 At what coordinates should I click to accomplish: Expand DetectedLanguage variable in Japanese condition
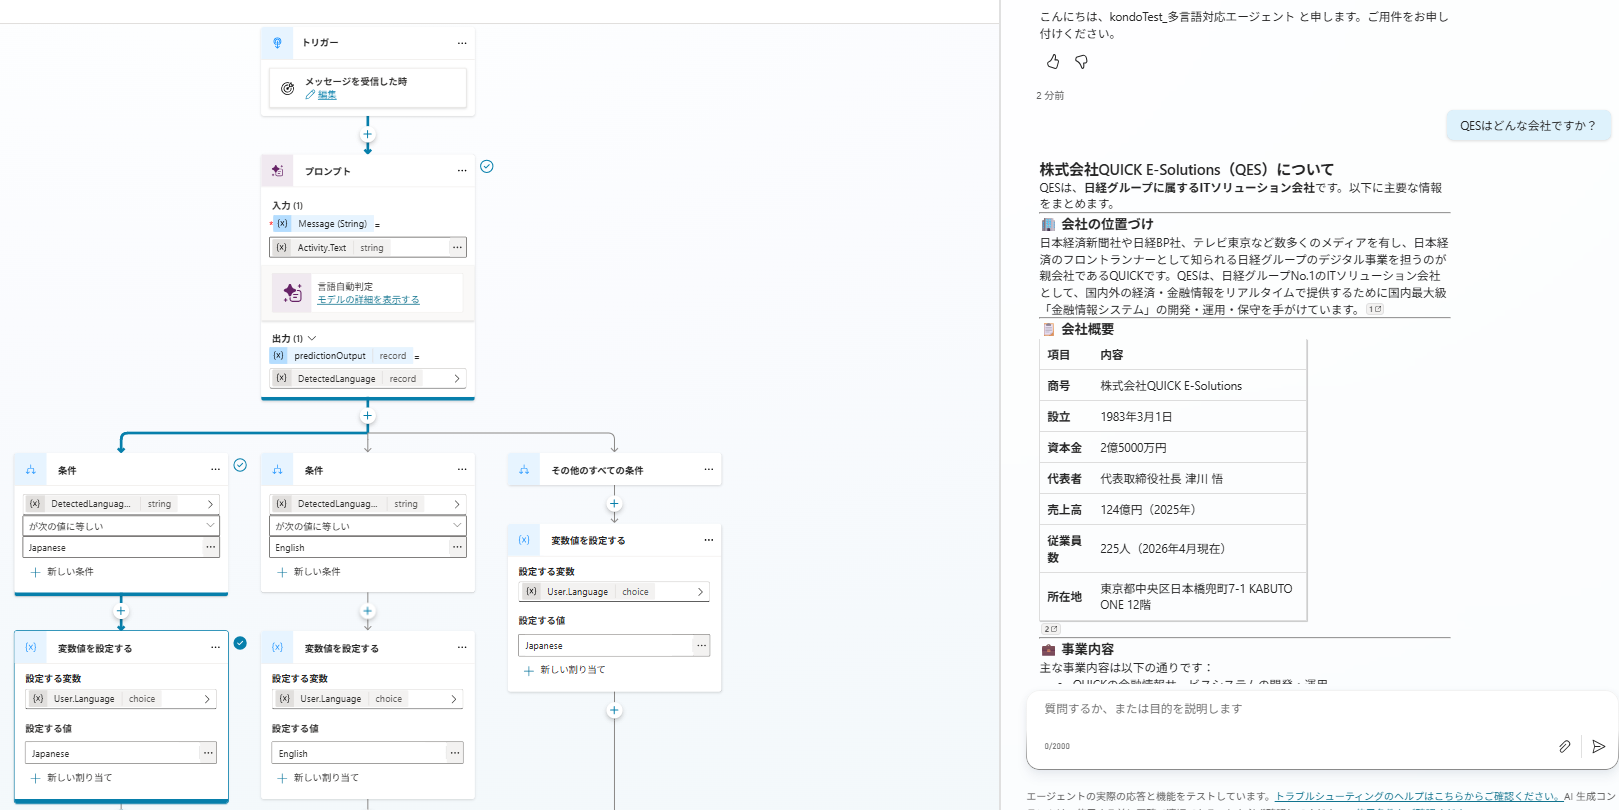coord(210,504)
